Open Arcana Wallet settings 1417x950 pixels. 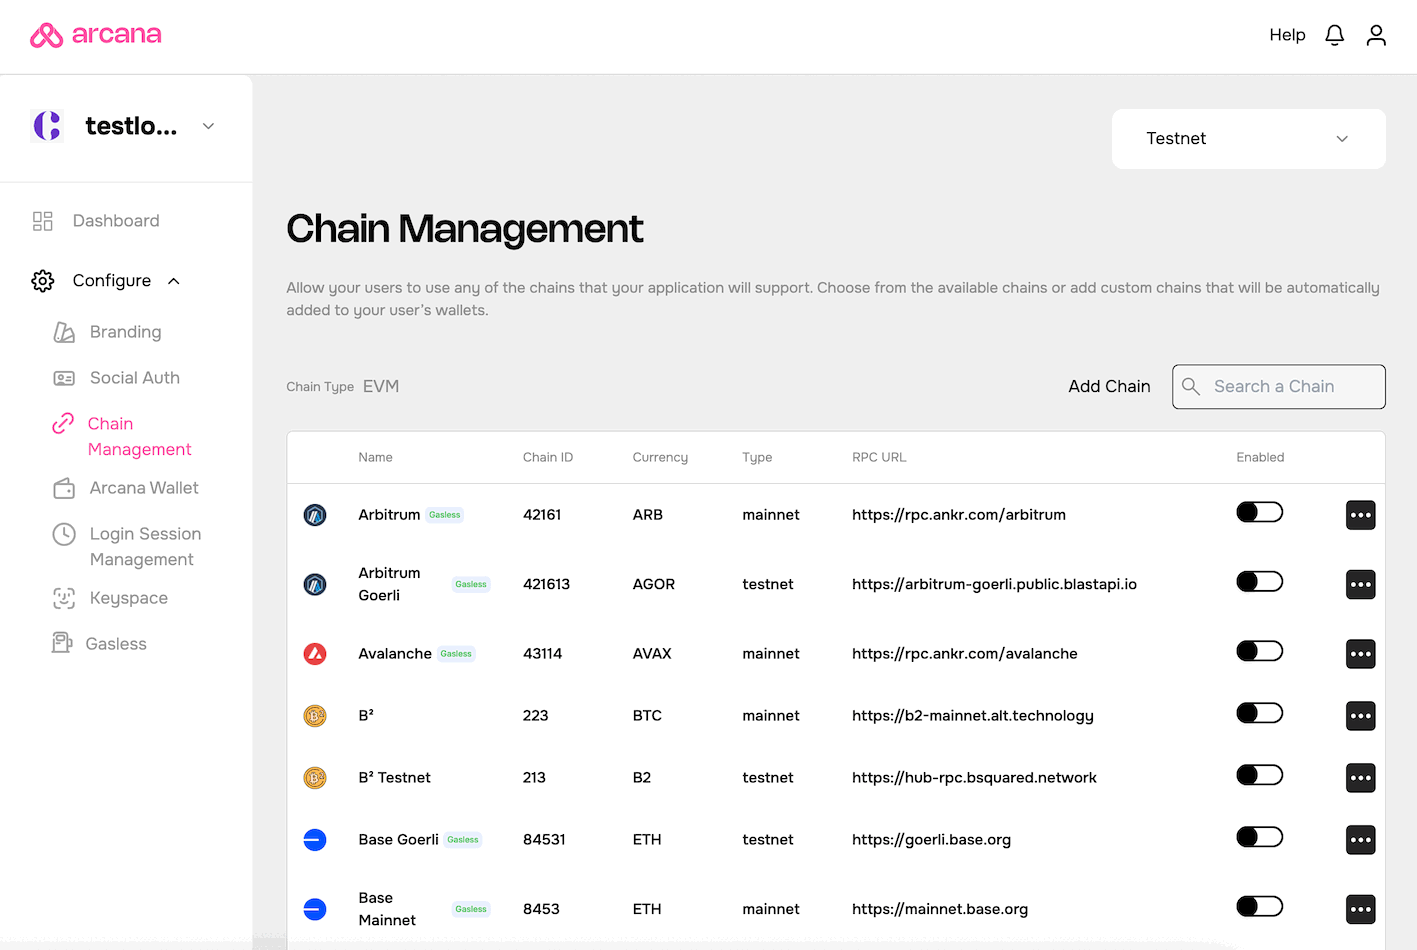(x=144, y=488)
